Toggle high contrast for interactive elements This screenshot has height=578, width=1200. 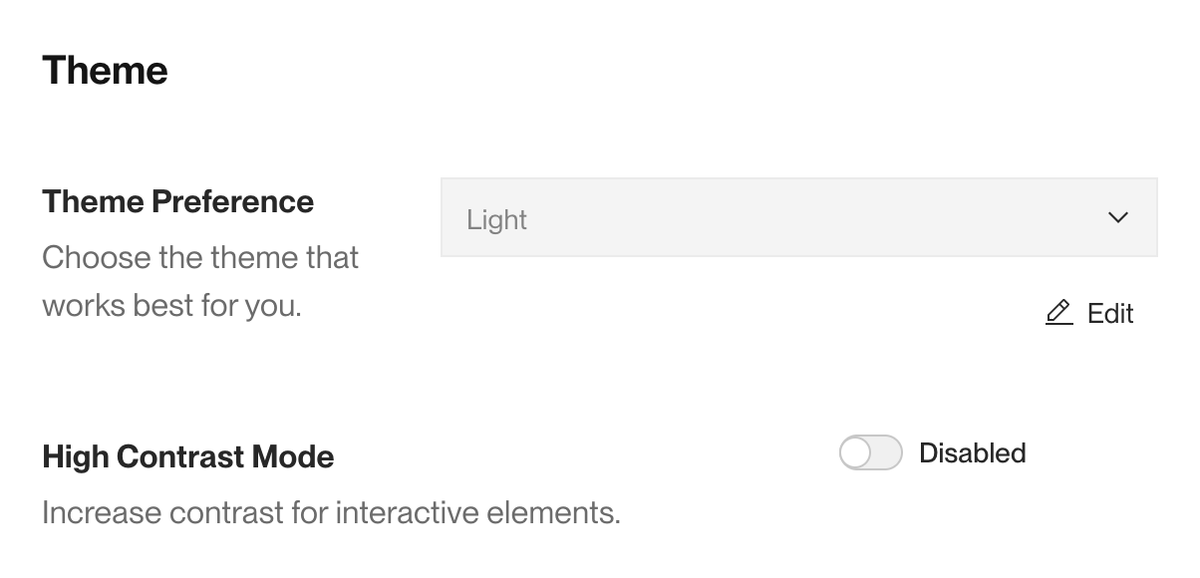869,452
